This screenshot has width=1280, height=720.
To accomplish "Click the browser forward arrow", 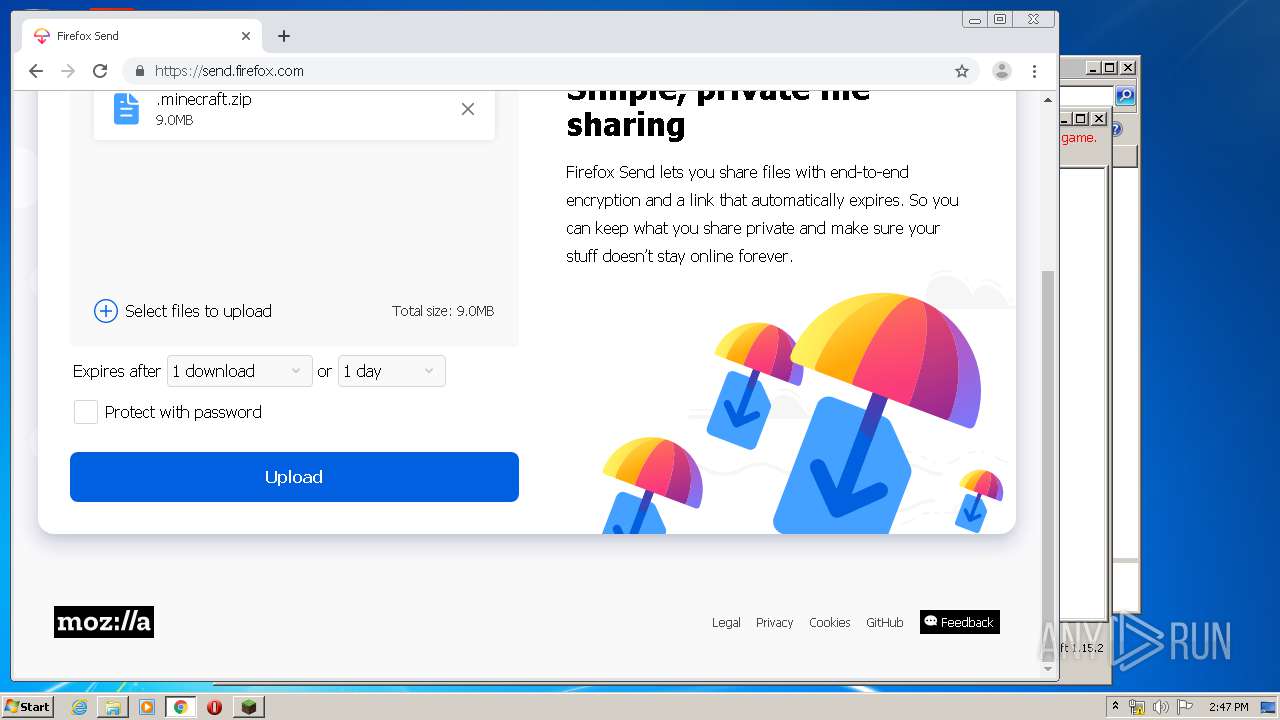I will click(68, 71).
